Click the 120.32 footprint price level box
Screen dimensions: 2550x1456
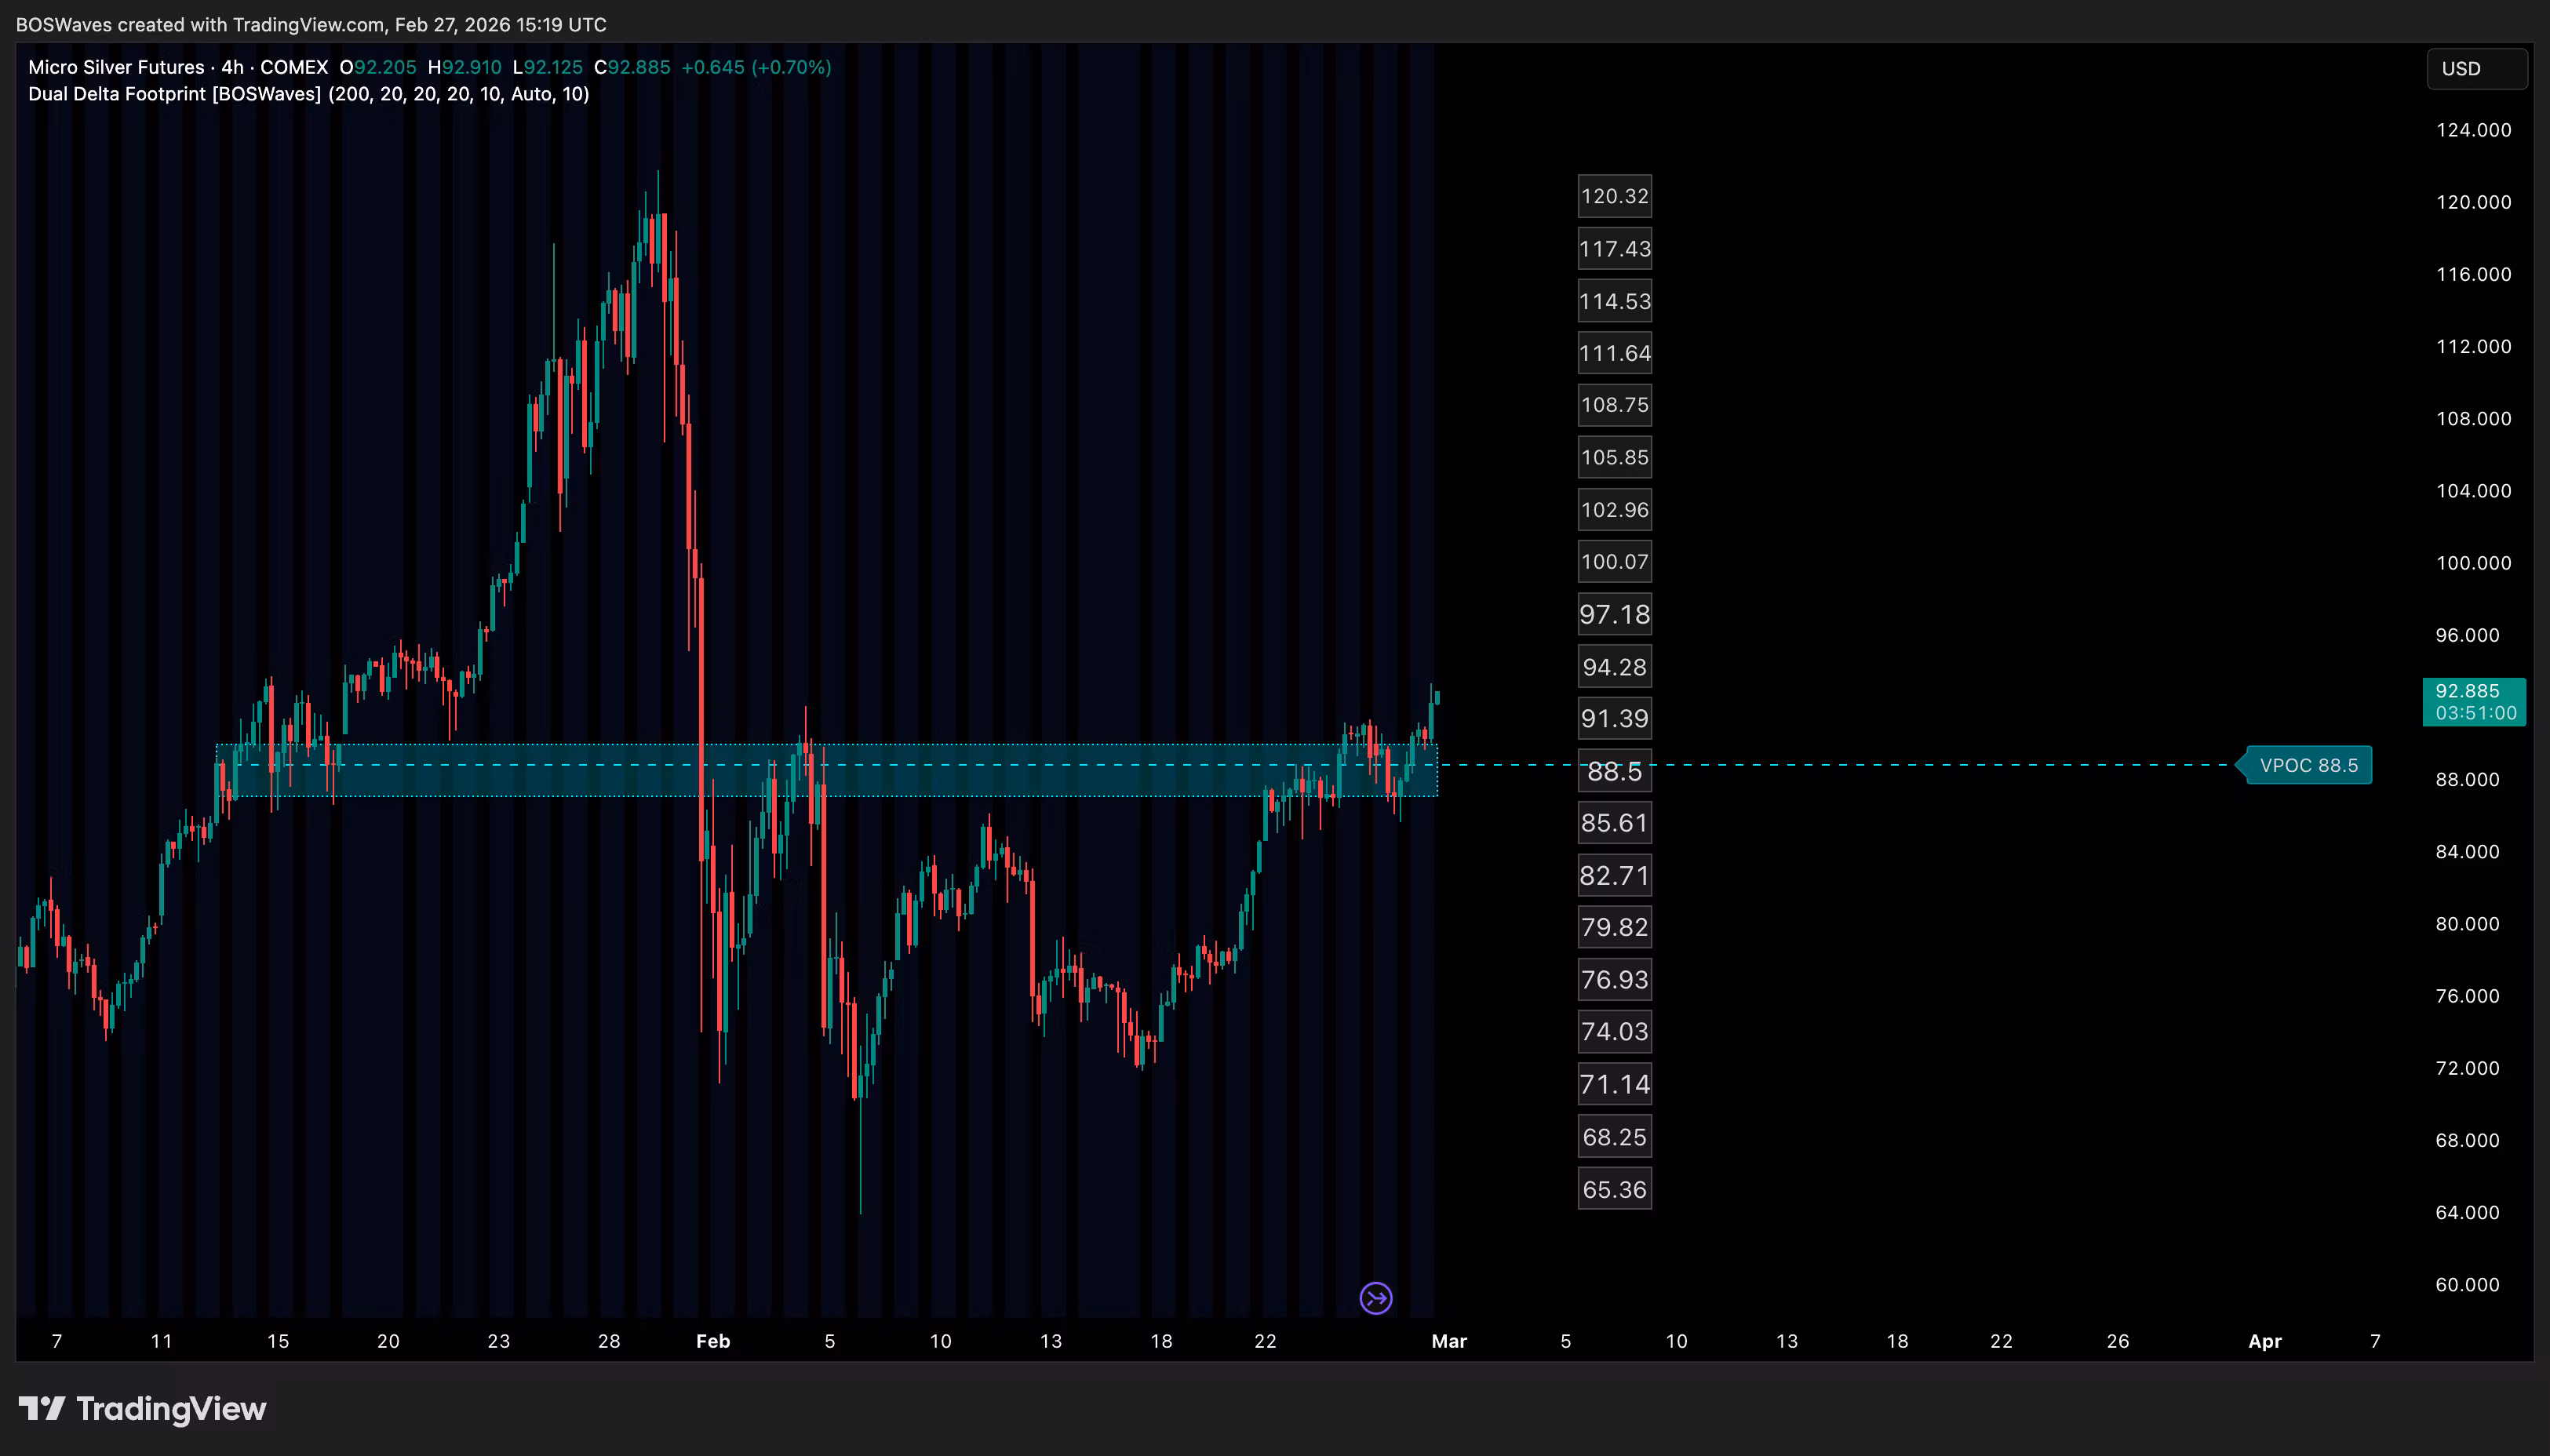click(1614, 196)
